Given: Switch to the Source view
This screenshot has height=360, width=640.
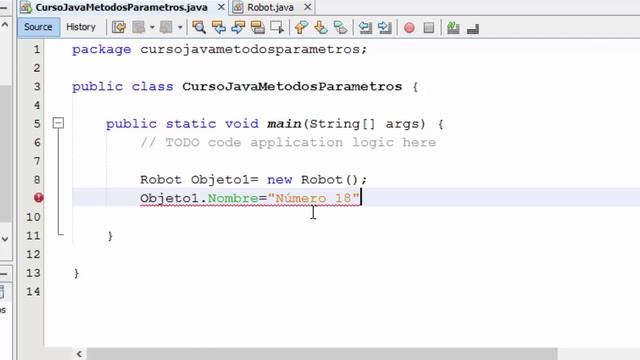Looking at the screenshot, I should (x=38, y=27).
